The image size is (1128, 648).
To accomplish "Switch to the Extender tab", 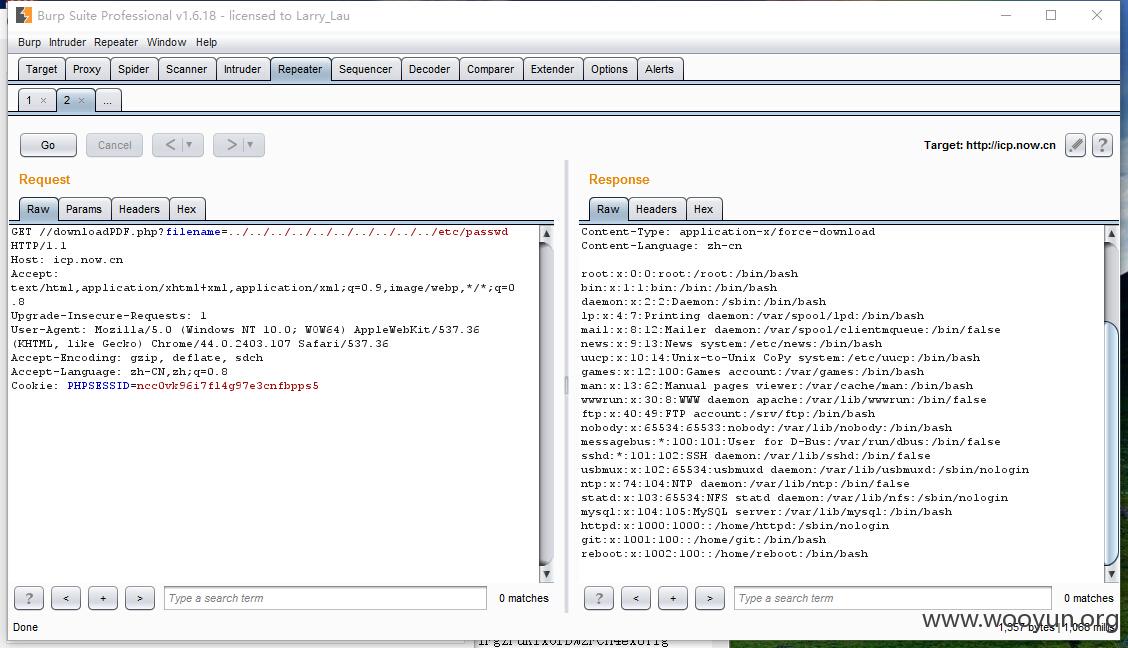I will [552, 69].
